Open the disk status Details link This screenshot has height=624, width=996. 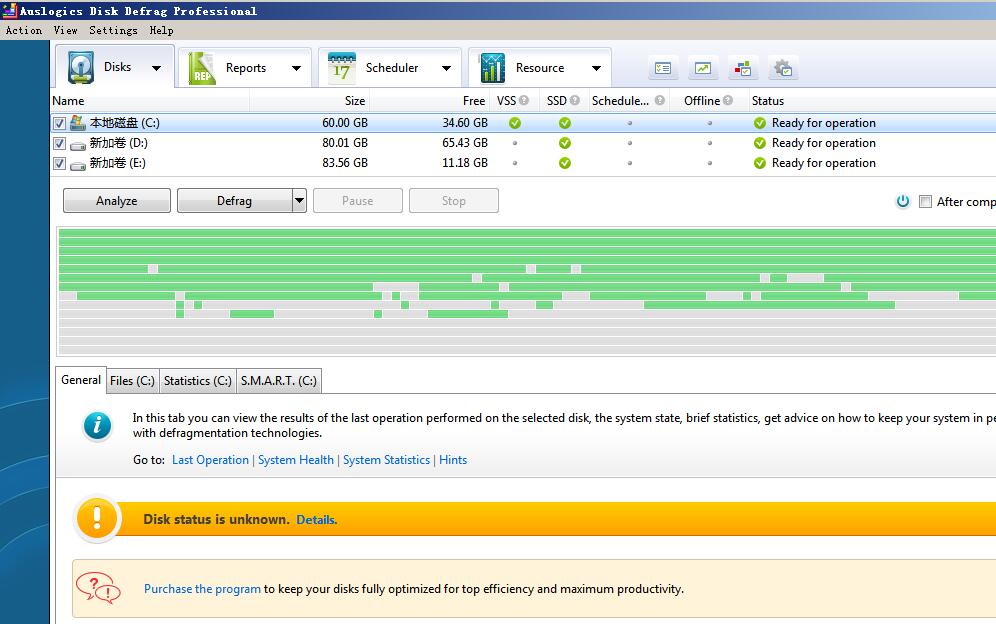[x=316, y=520]
